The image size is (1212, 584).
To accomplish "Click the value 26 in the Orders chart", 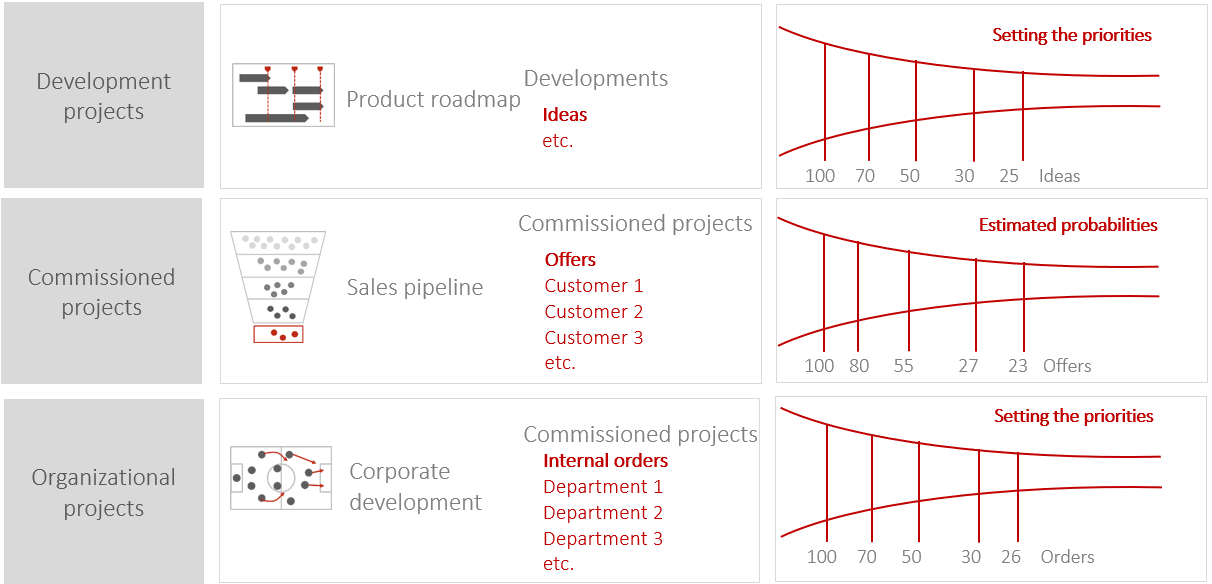I will [1012, 557].
